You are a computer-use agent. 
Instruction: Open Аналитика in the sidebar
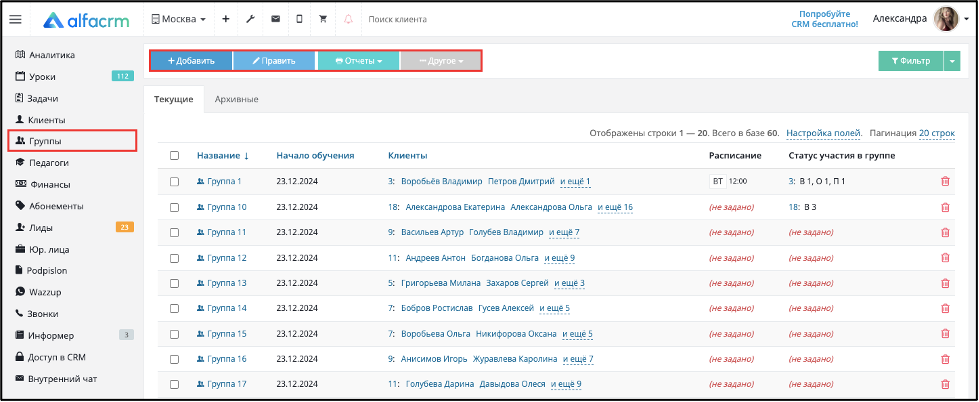coord(45,55)
